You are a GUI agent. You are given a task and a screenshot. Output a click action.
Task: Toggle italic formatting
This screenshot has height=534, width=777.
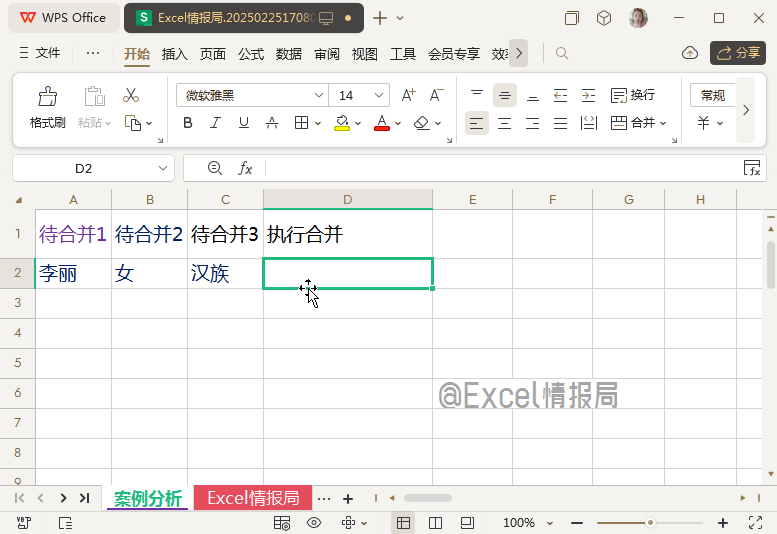point(215,123)
